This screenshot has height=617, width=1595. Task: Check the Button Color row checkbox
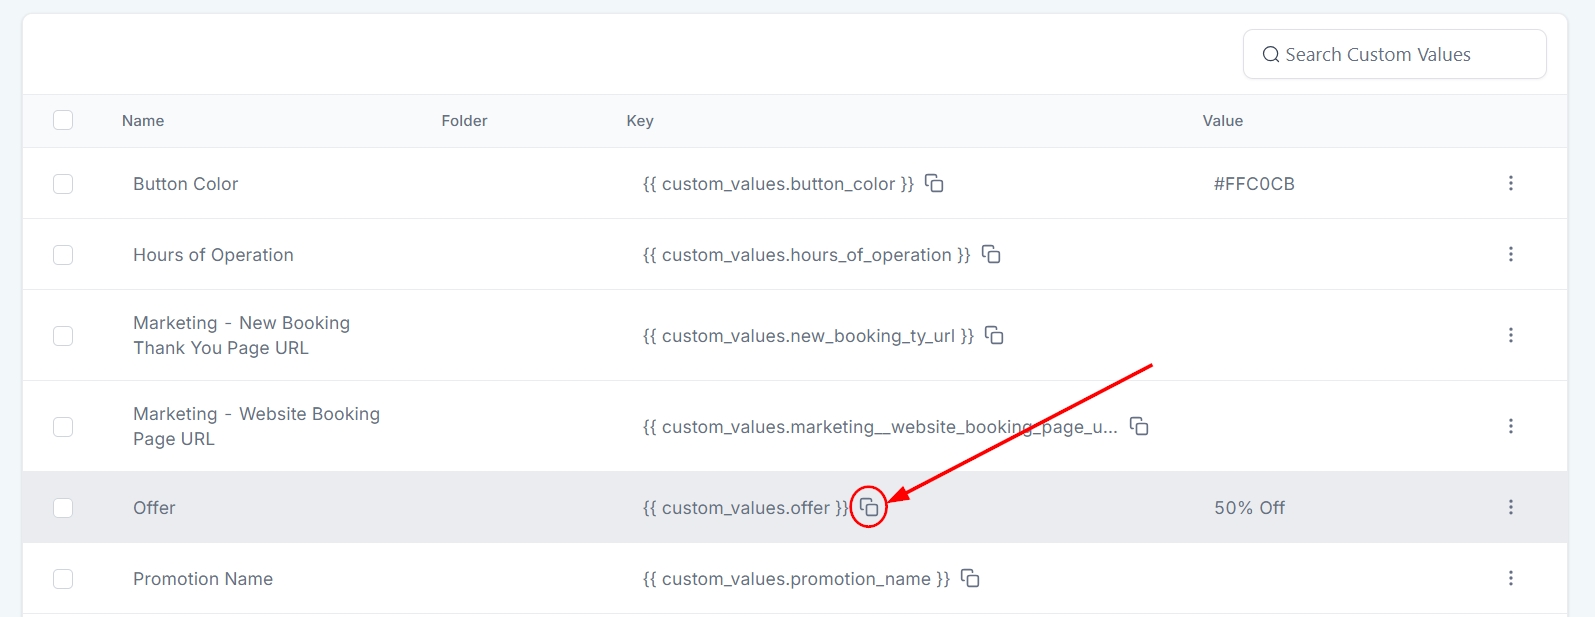pos(63,184)
